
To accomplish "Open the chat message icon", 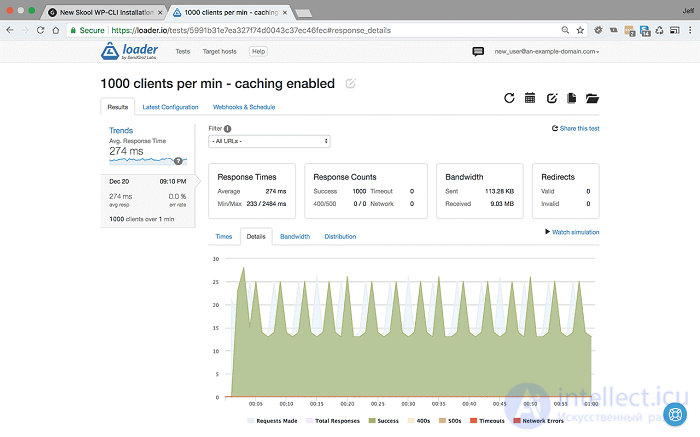I will (x=478, y=51).
